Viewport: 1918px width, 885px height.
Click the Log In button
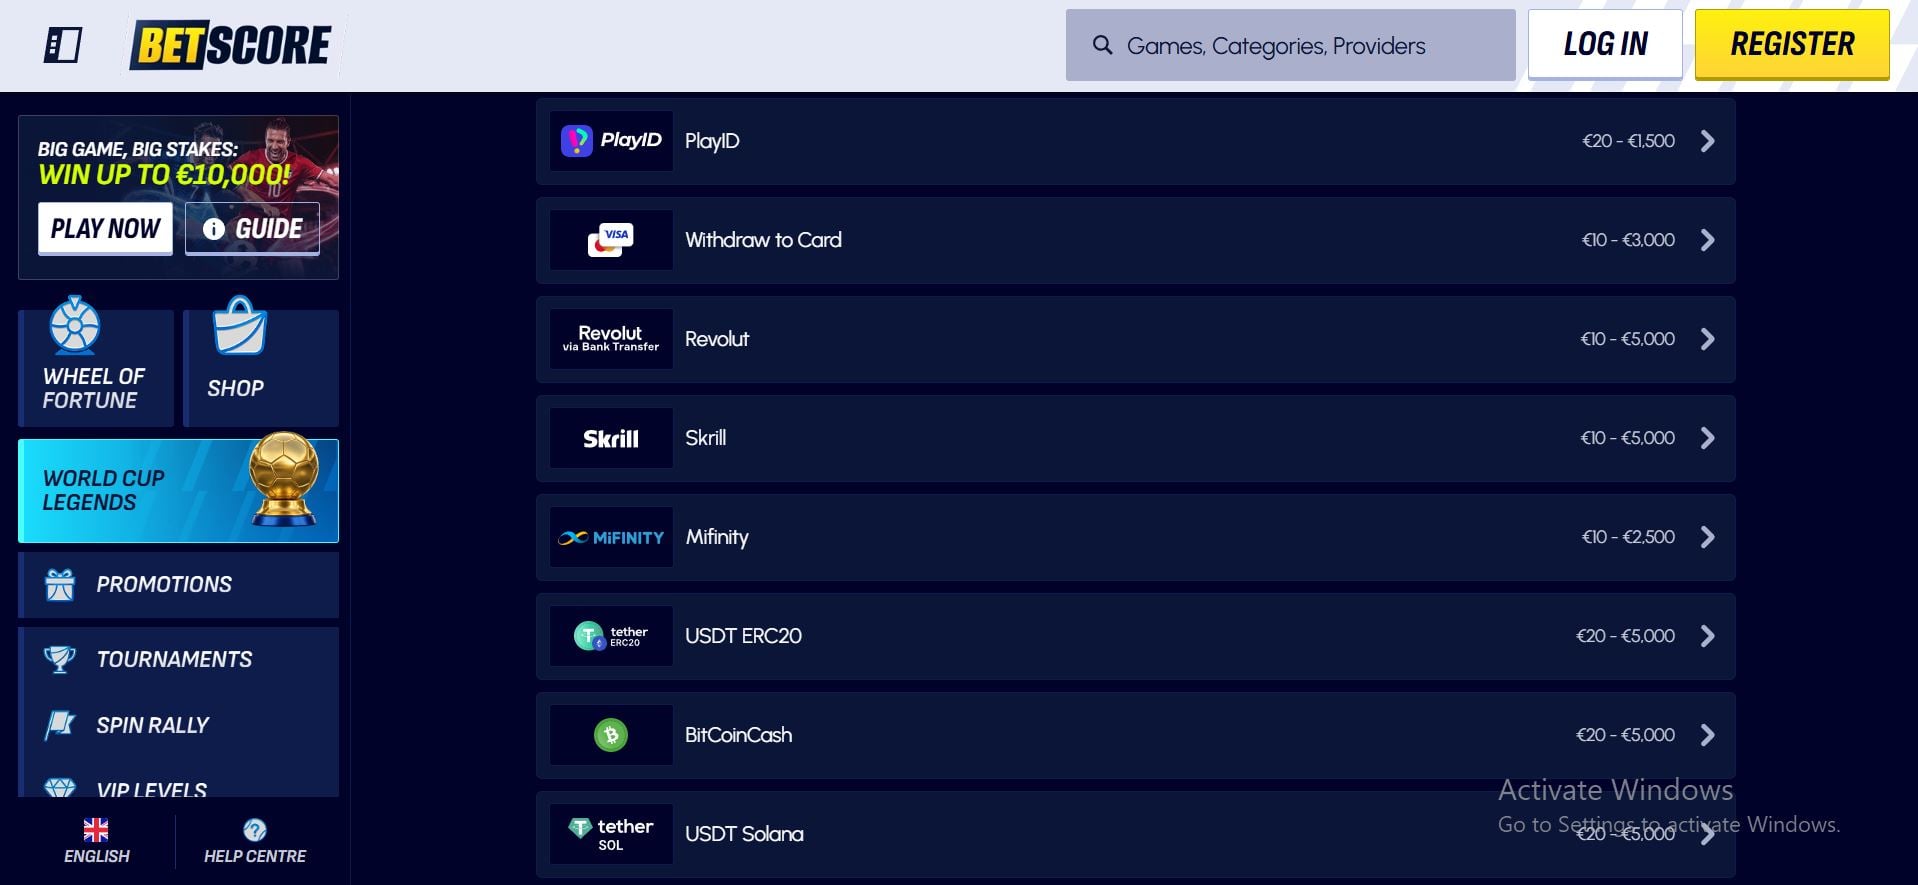(x=1605, y=44)
